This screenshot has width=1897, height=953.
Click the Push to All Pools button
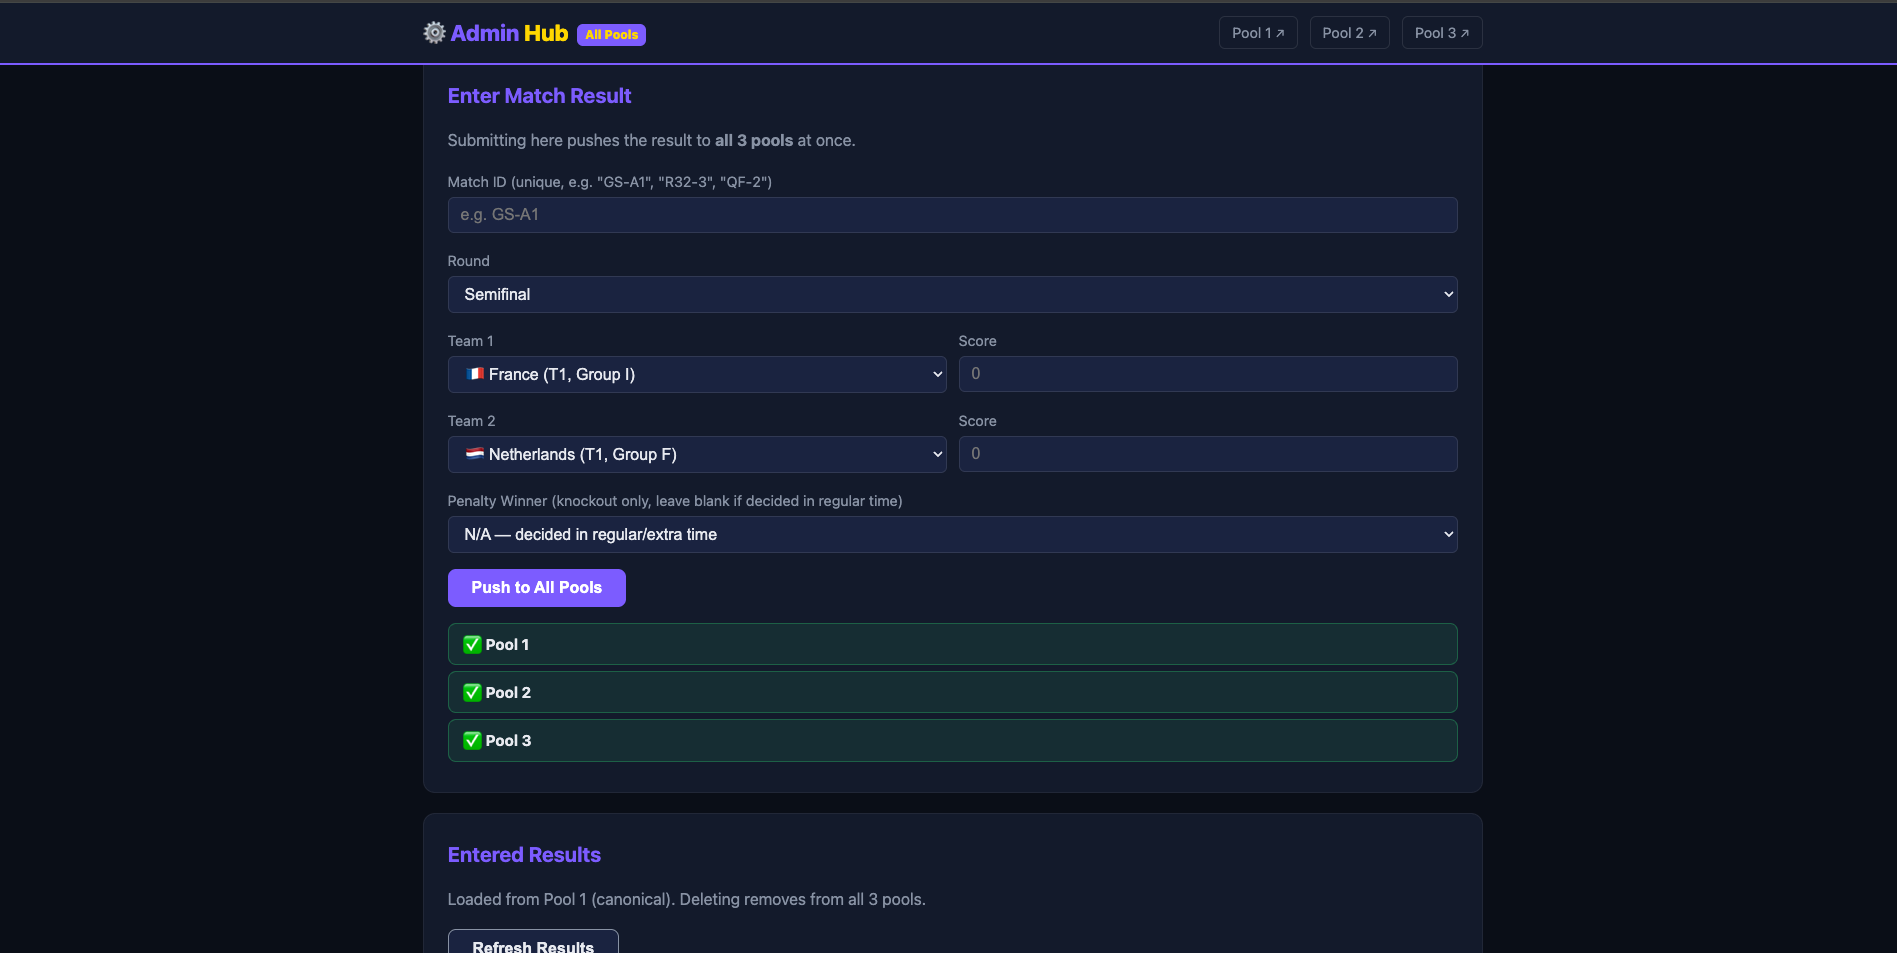pyautogui.click(x=537, y=588)
